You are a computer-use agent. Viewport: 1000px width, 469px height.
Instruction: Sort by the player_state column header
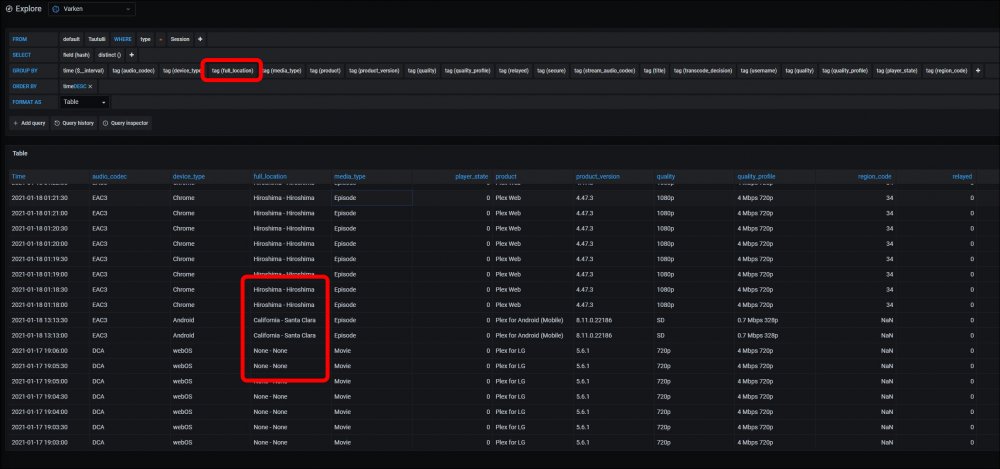pyautogui.click(x=472, y=176)
